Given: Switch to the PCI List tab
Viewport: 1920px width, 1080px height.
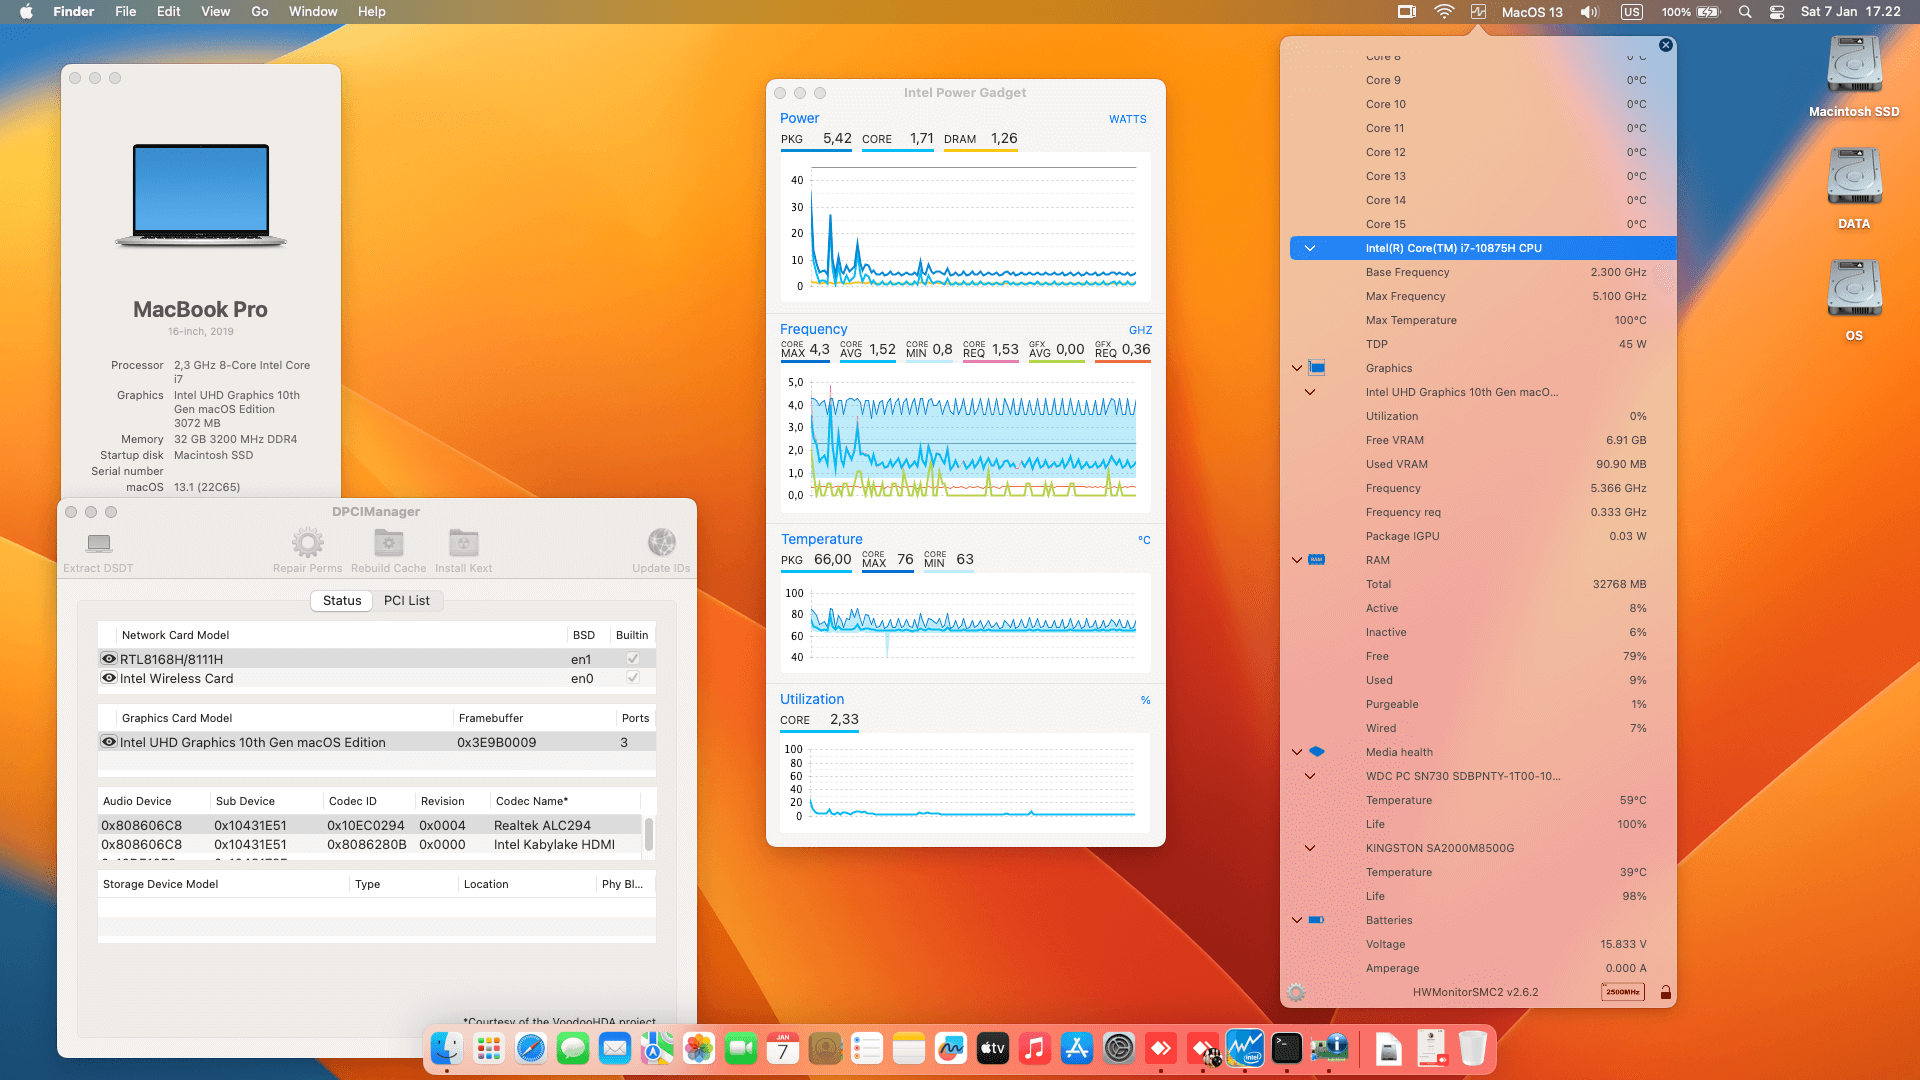Looking at the screenshot, I should click(406, 601).
